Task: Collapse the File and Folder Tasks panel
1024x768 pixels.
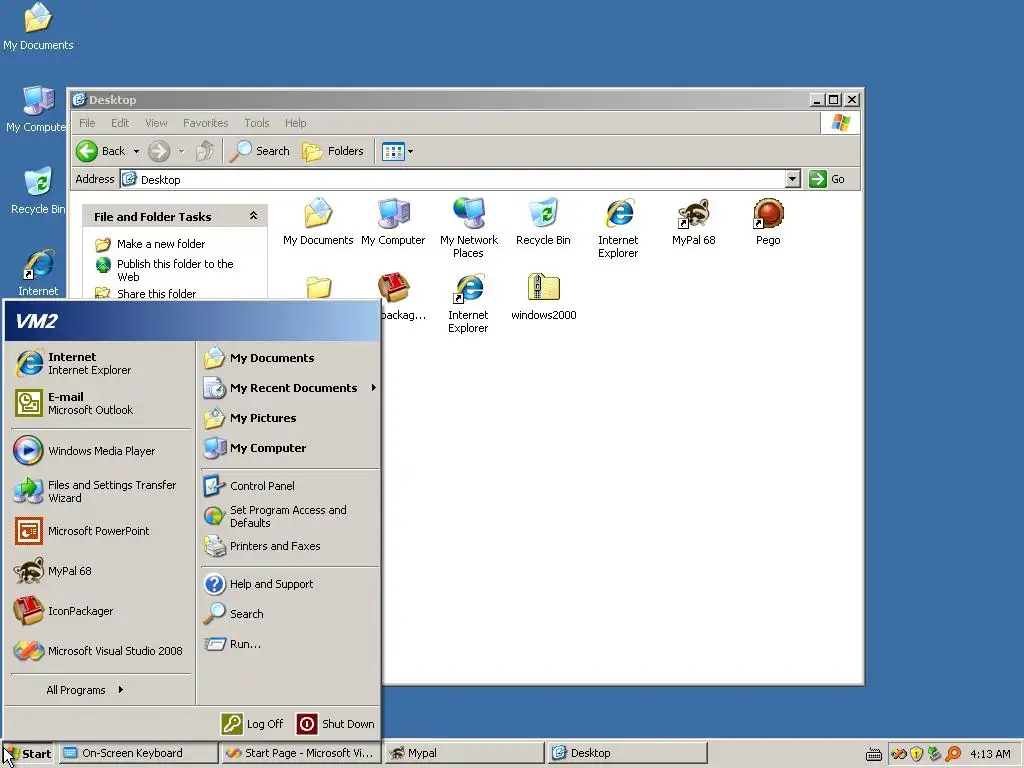Action: [253, 216]
